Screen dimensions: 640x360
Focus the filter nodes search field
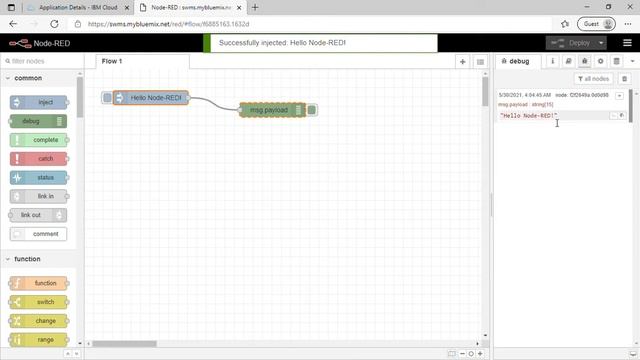[x=42, y=61]
